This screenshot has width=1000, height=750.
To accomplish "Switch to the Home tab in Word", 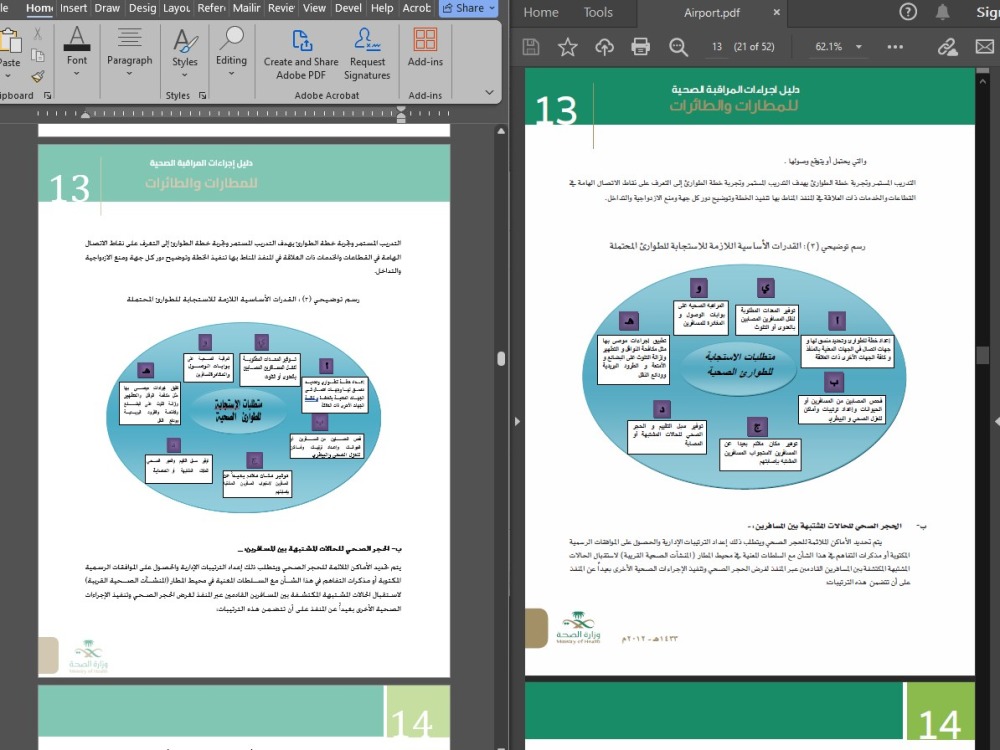I will coord(40,8).
